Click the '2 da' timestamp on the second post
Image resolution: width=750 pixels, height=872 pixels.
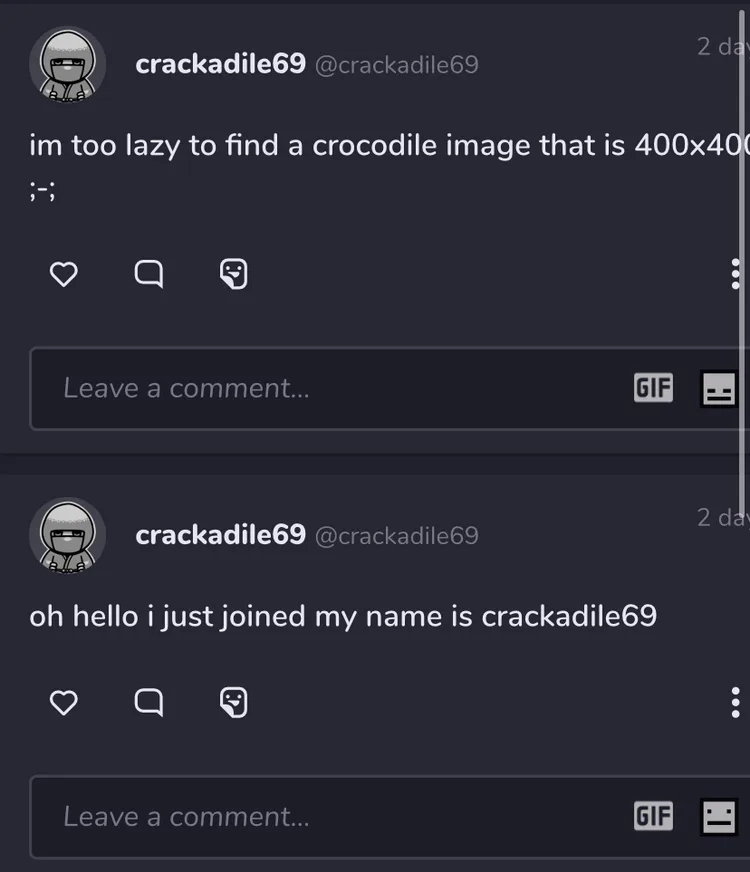722,518
